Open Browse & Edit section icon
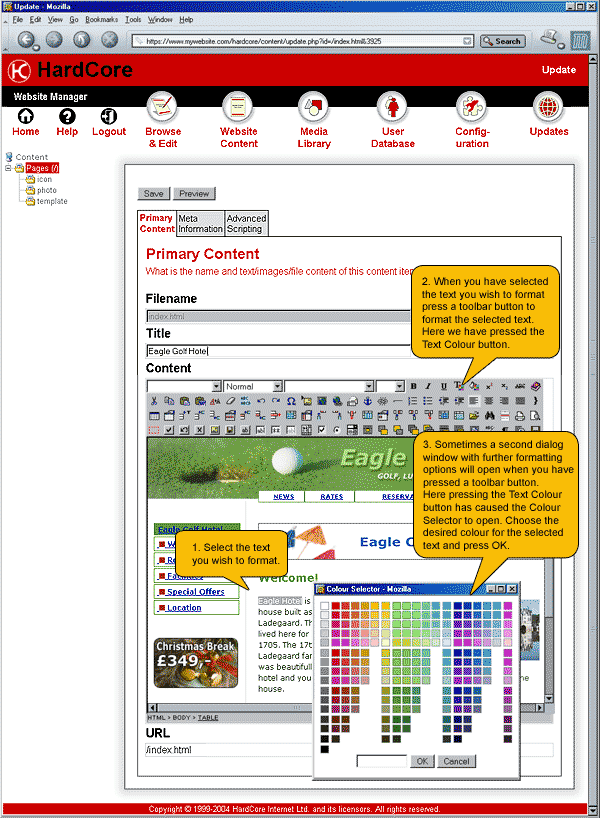Image resolution: width=600 pixels, height=818 pixels. tap(162, 107)
